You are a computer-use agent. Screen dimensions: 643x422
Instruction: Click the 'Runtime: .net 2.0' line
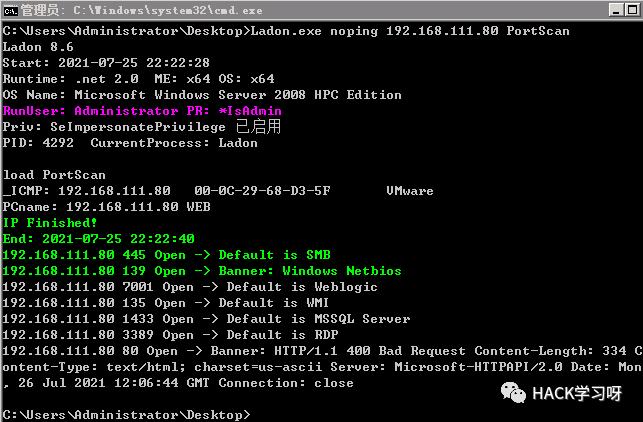point(139,79)
